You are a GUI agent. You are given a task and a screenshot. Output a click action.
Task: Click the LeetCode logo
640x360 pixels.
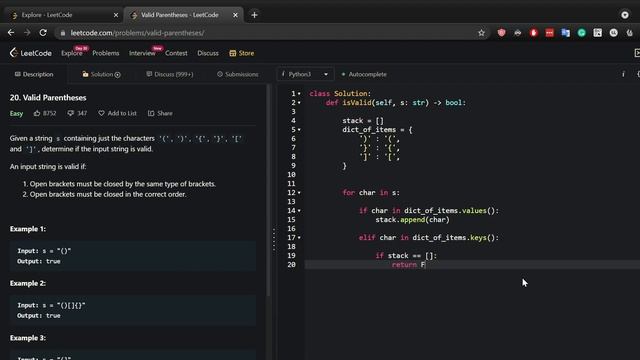31,53
